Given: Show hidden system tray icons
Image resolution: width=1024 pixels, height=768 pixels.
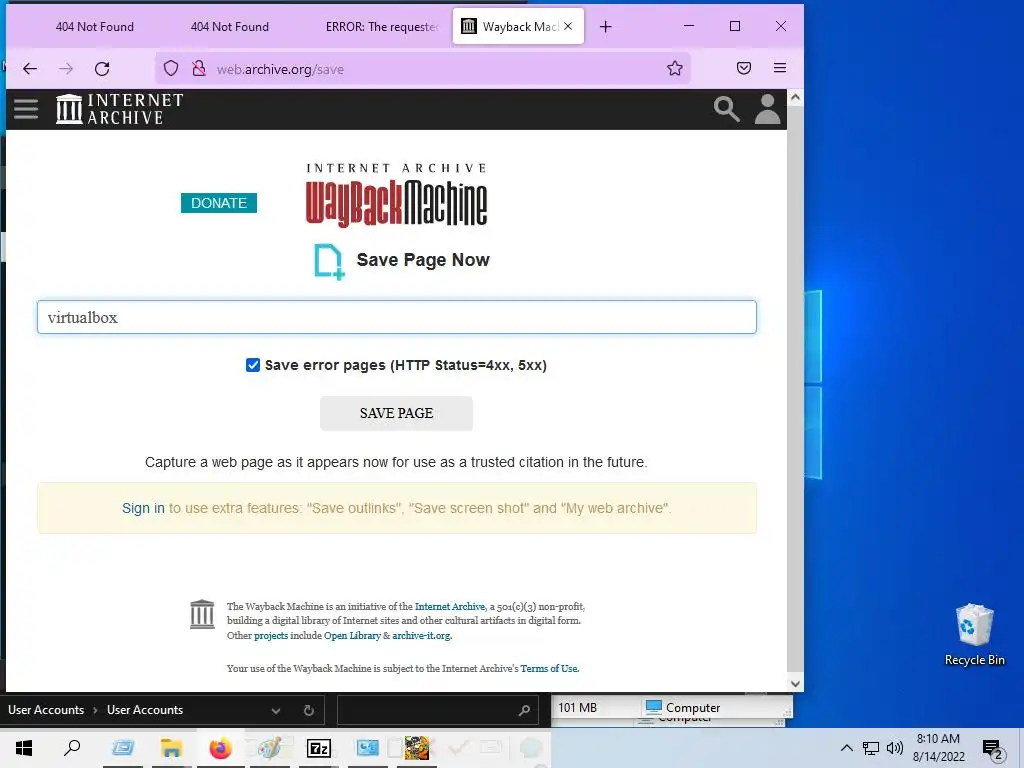Looking at the screenshot, I should [x=846, y=748].
